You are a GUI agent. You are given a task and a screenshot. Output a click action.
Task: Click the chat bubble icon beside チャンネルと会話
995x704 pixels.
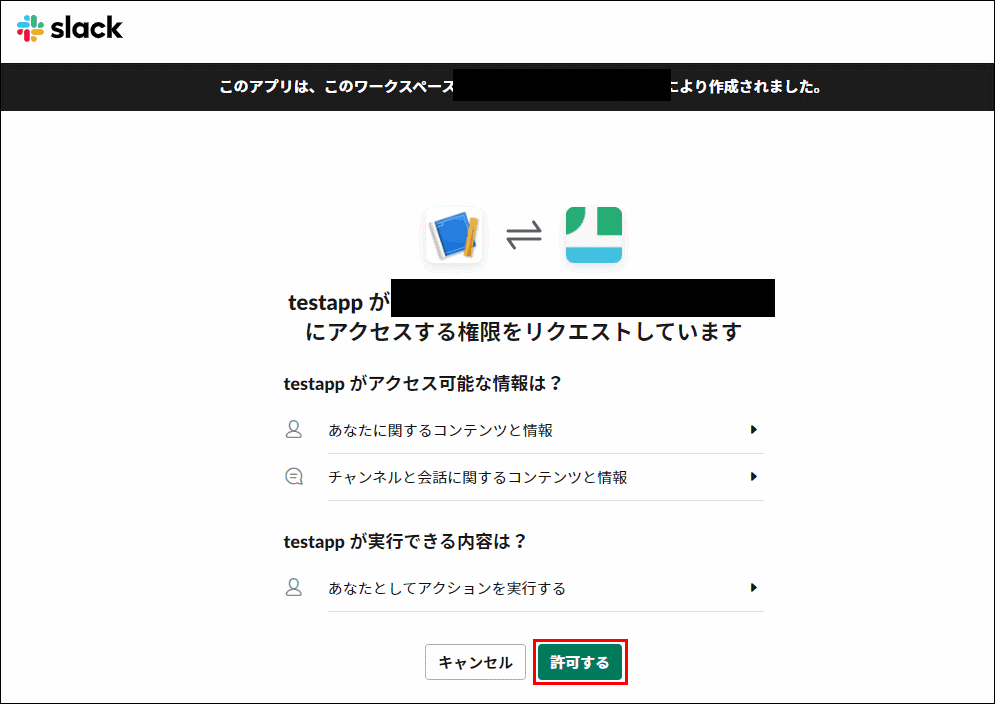294,477
